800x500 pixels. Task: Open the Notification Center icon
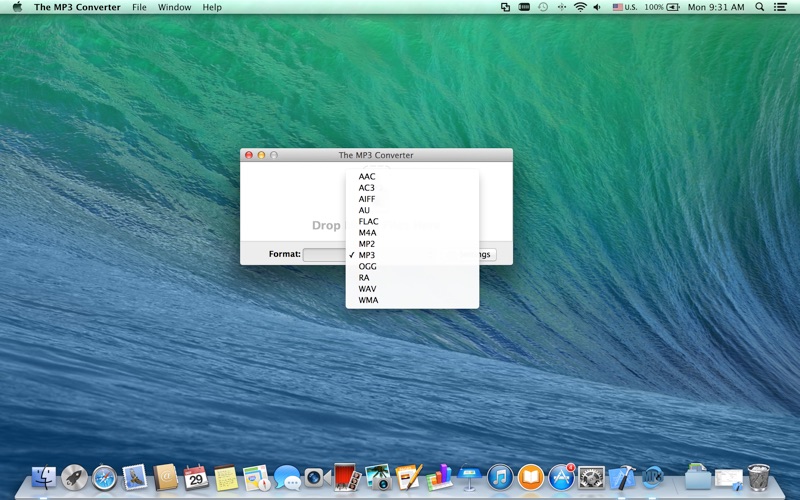[781, 7]
